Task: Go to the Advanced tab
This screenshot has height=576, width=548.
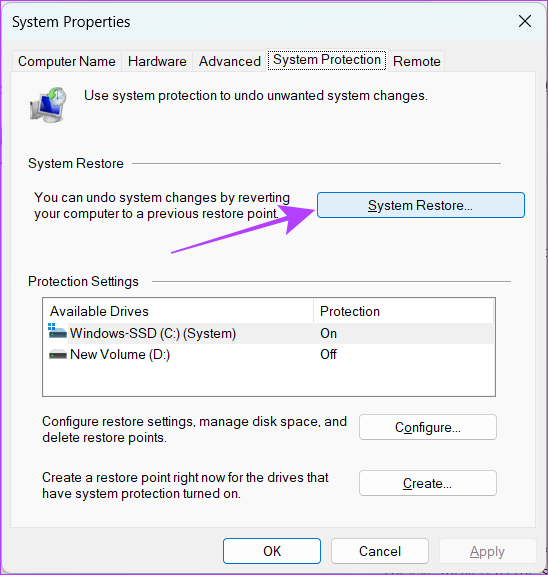Action: point(230,61)
